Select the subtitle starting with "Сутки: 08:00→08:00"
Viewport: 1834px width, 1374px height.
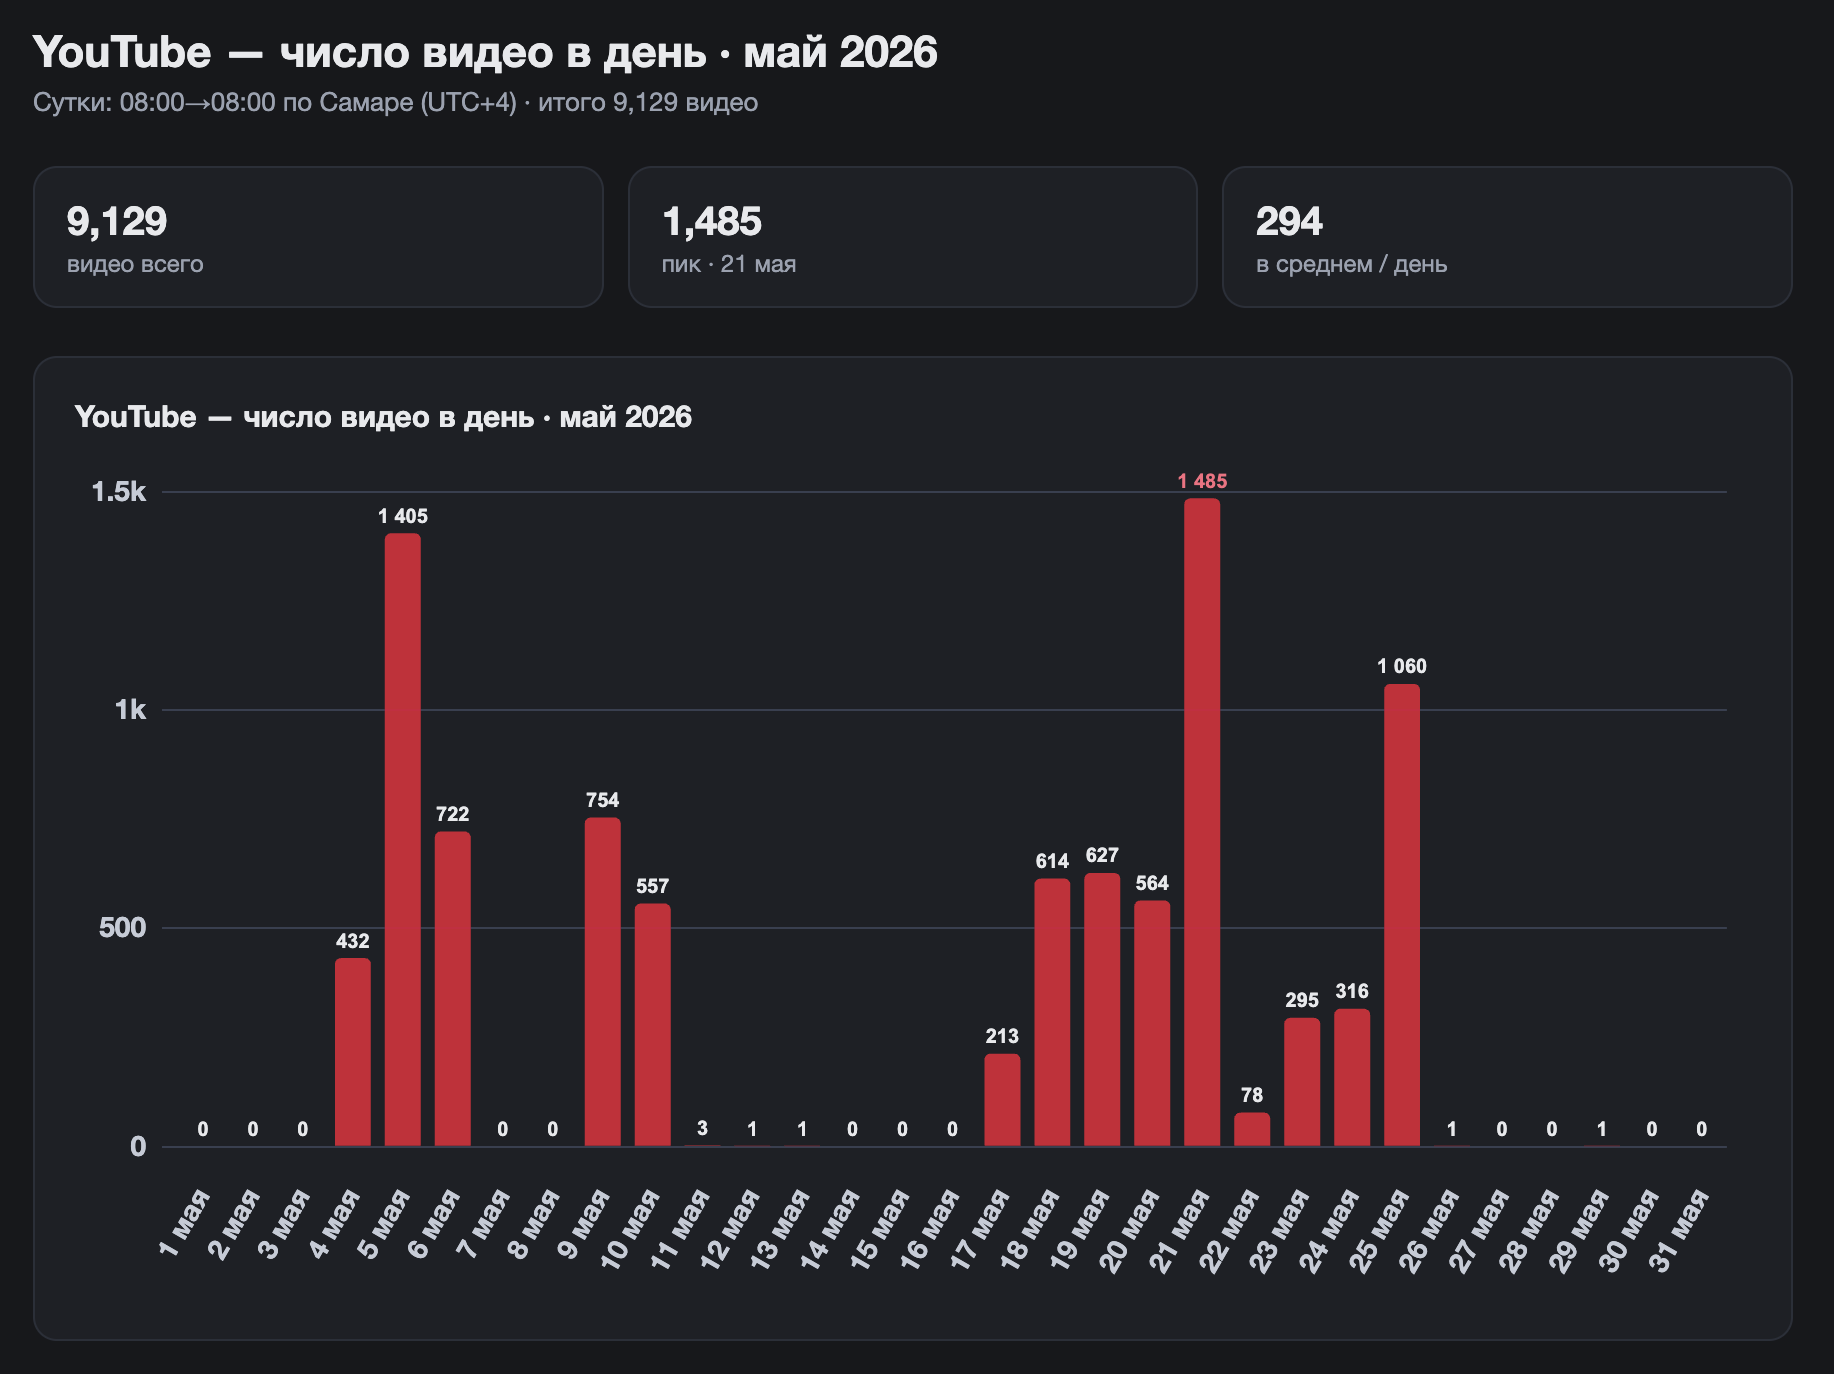click(x=395, y=103)
